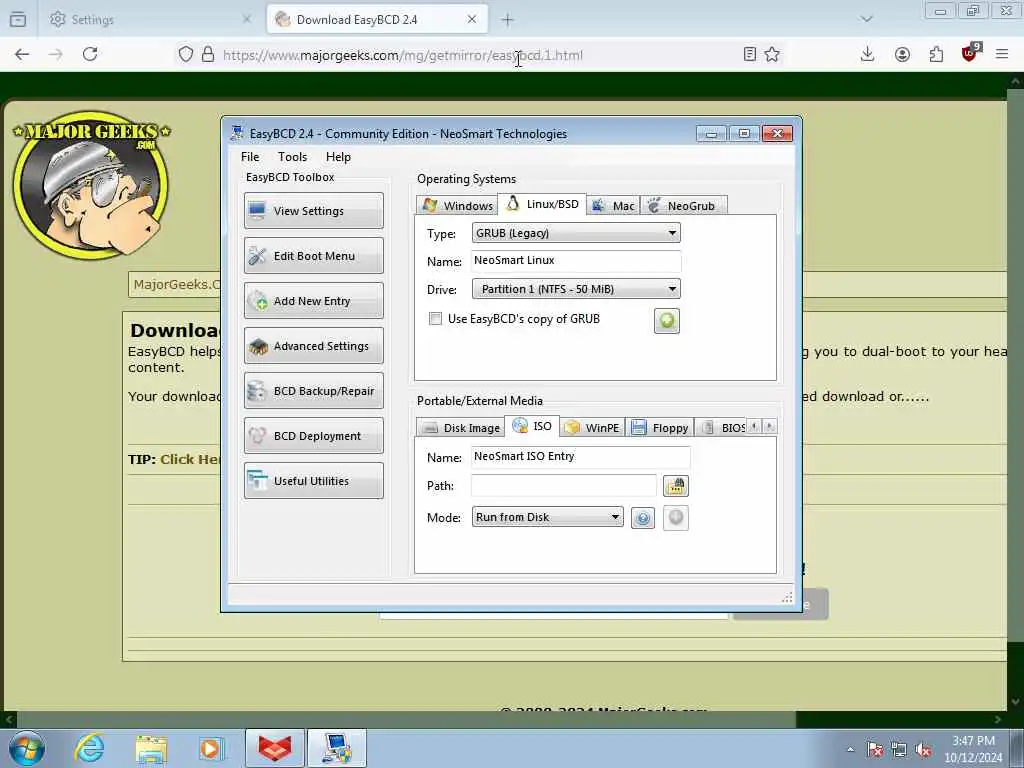Viewport: 1024px width, 768px height.
Task: Switch to the Settings browser tab
Action: point(152,20)
